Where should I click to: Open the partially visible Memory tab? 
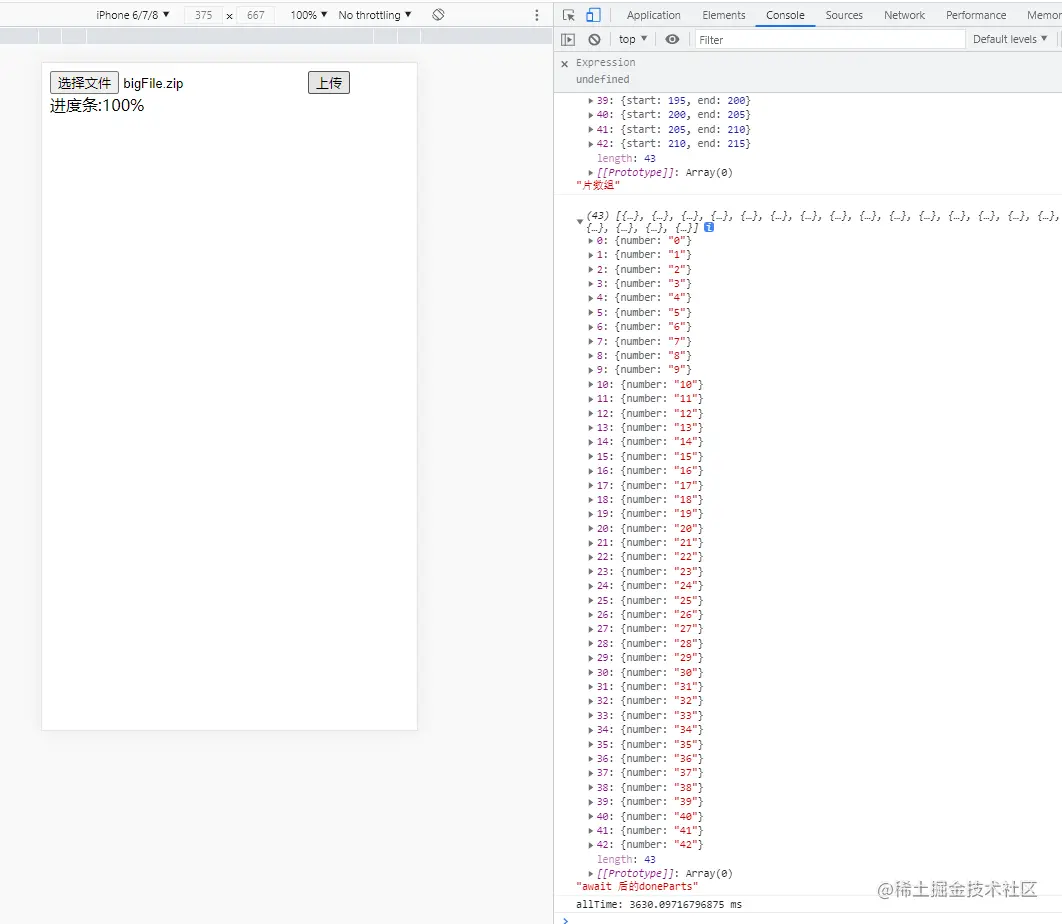[1044, 15]
